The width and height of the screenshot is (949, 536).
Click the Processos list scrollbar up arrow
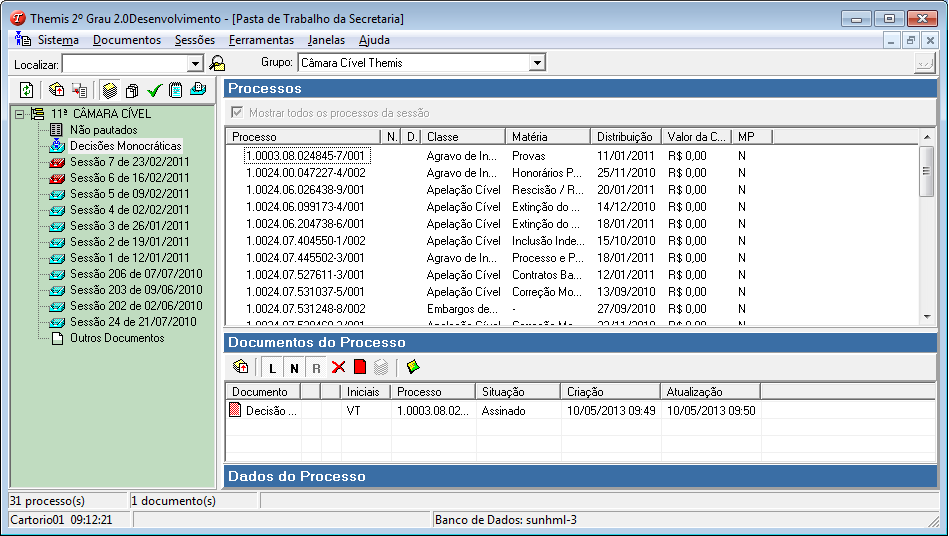click(x=927, y=137)
